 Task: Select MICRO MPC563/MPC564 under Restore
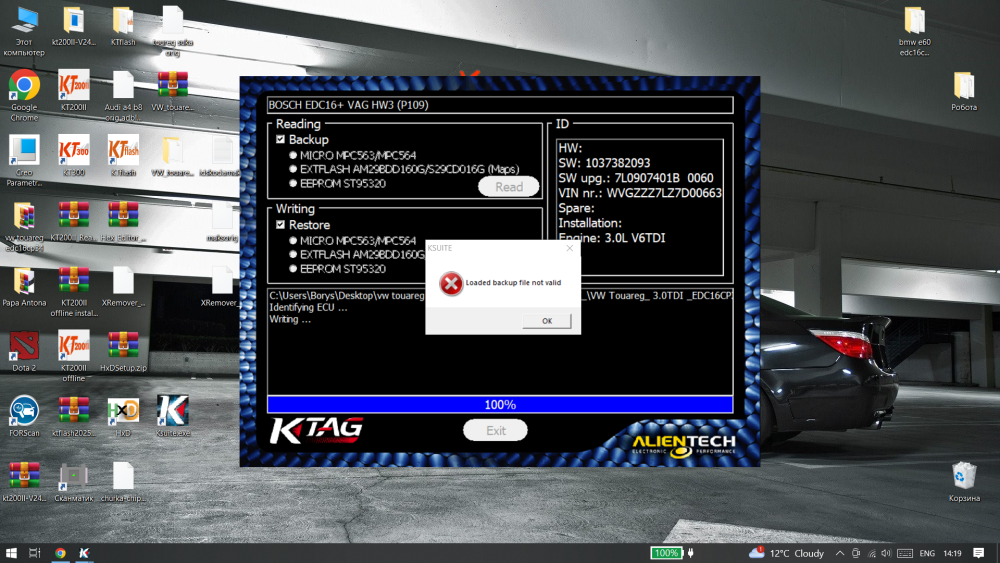tap(293, 240)
